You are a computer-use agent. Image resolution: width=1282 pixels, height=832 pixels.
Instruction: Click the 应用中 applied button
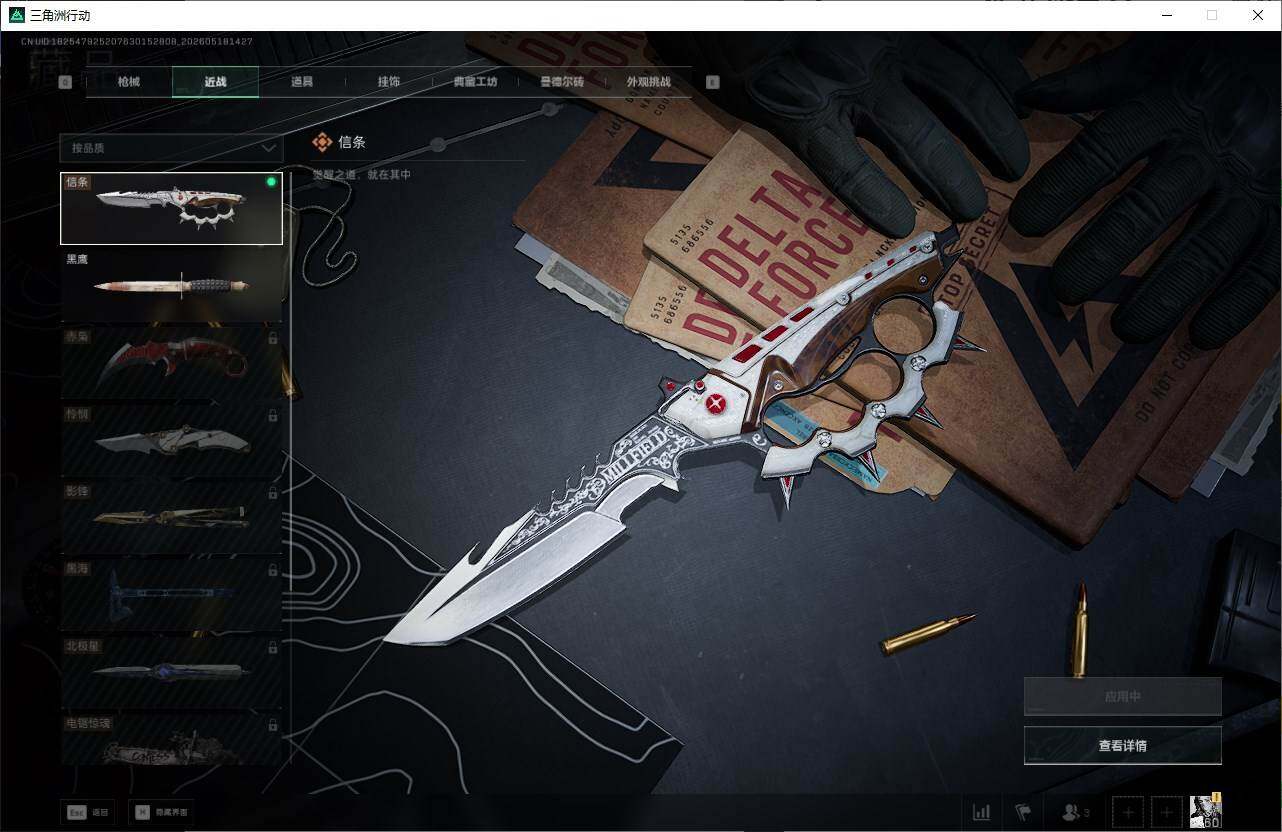pyautogui.click(x=1123, y=696)
